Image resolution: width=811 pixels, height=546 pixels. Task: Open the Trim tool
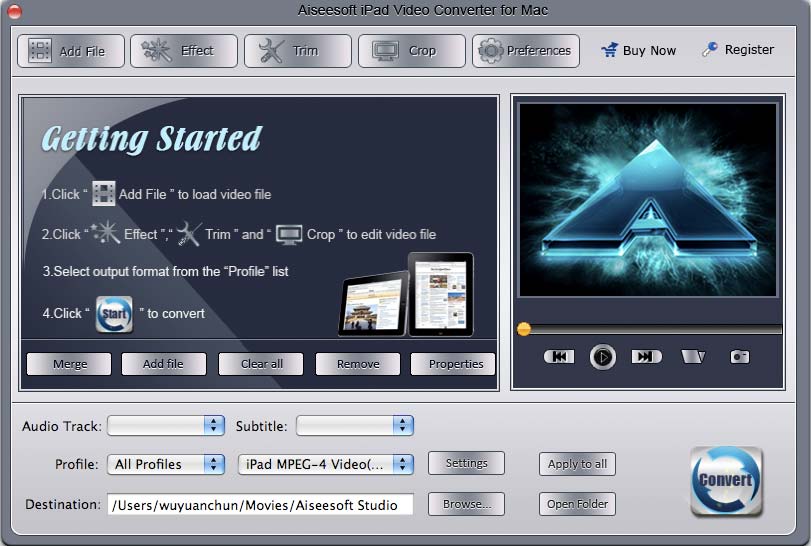(298, 51)
